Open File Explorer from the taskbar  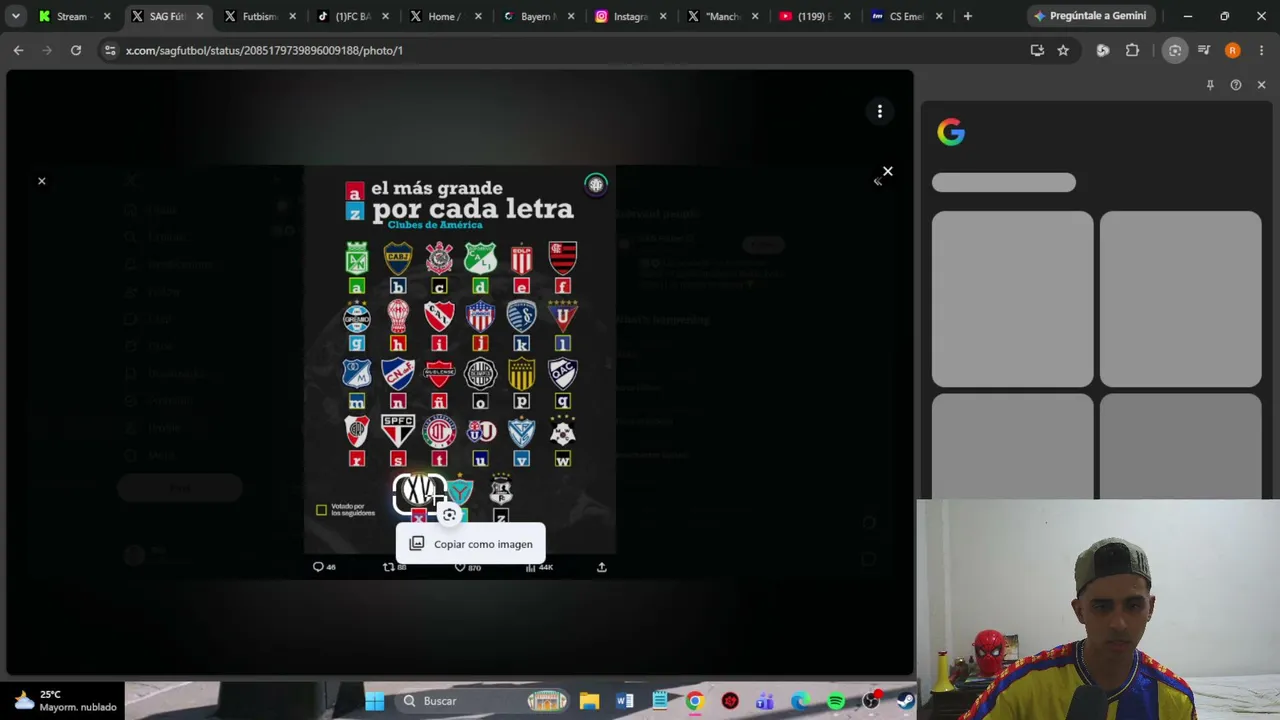(x=589, y=701)
